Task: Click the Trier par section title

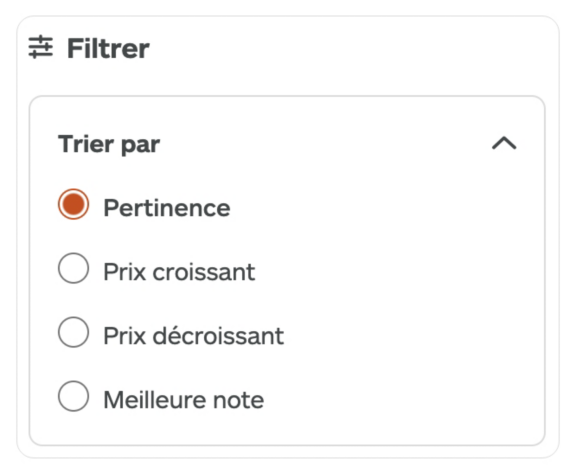Action: [109, 144]
